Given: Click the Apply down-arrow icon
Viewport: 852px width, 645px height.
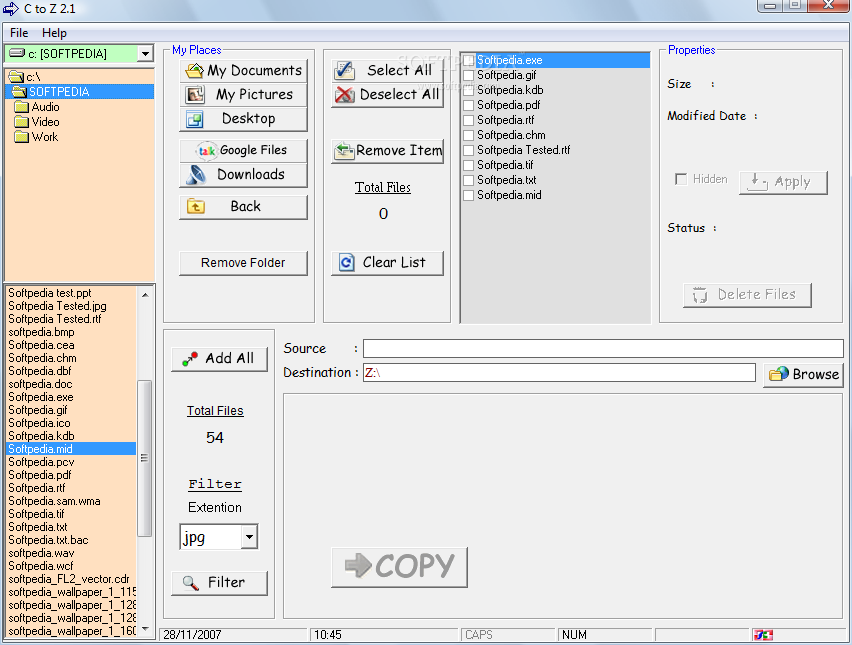Looking at the screenshot, I should 756,182.
